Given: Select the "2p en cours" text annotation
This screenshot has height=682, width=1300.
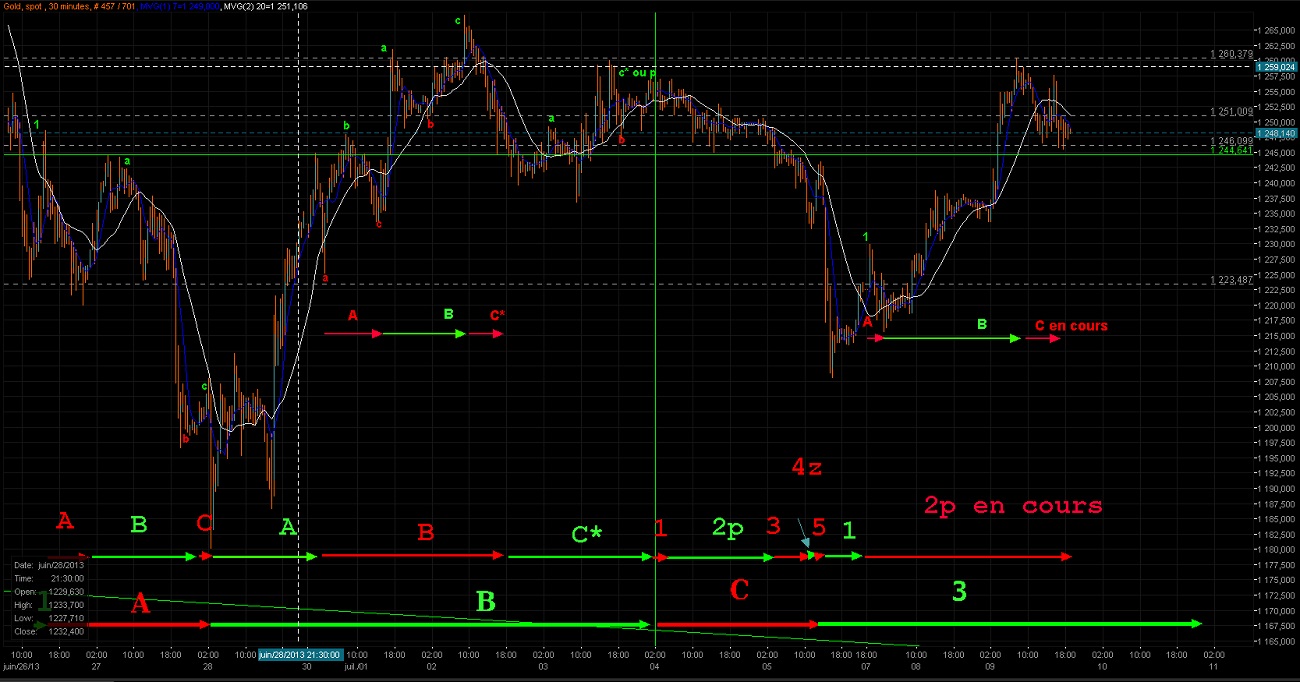Looking at the screenshot, I should click(1013, 506).
